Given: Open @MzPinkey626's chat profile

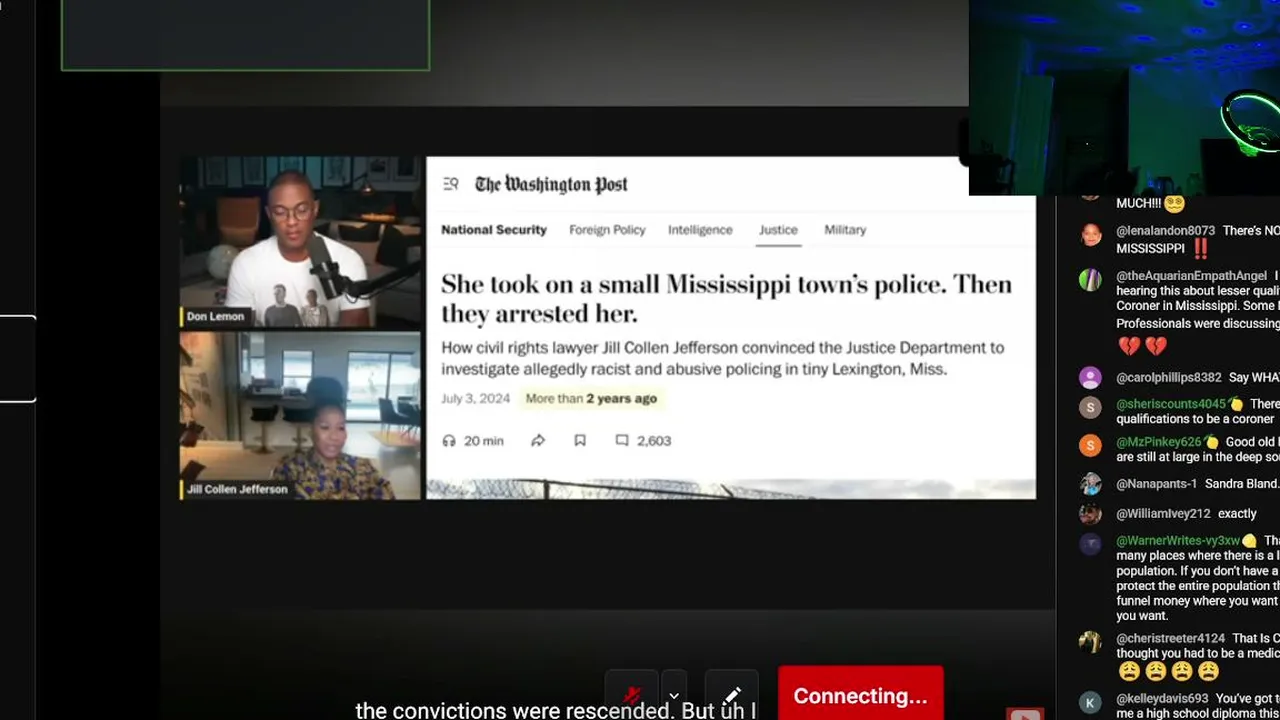Looking at the screenshot, I should point(1159,442).
